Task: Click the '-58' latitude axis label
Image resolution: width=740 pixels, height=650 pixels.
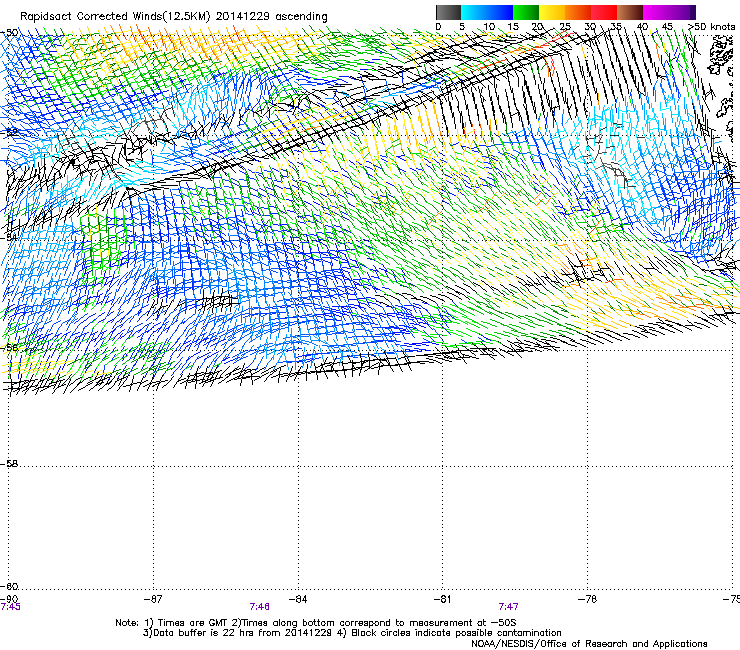Action: tap(9, 464)
